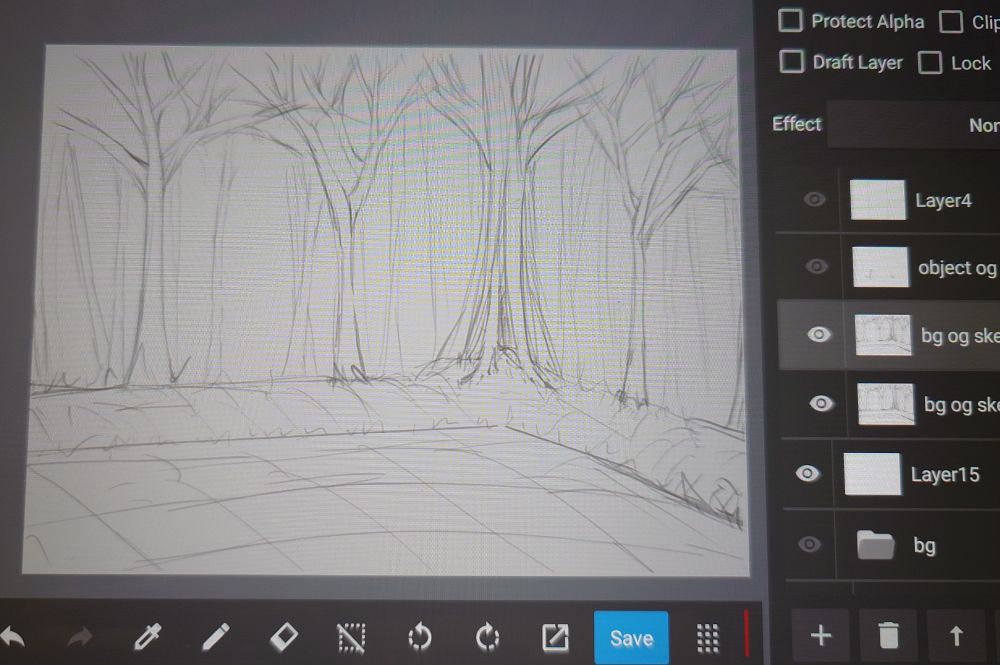Activate the selection transform tool

tap(352, 635)
